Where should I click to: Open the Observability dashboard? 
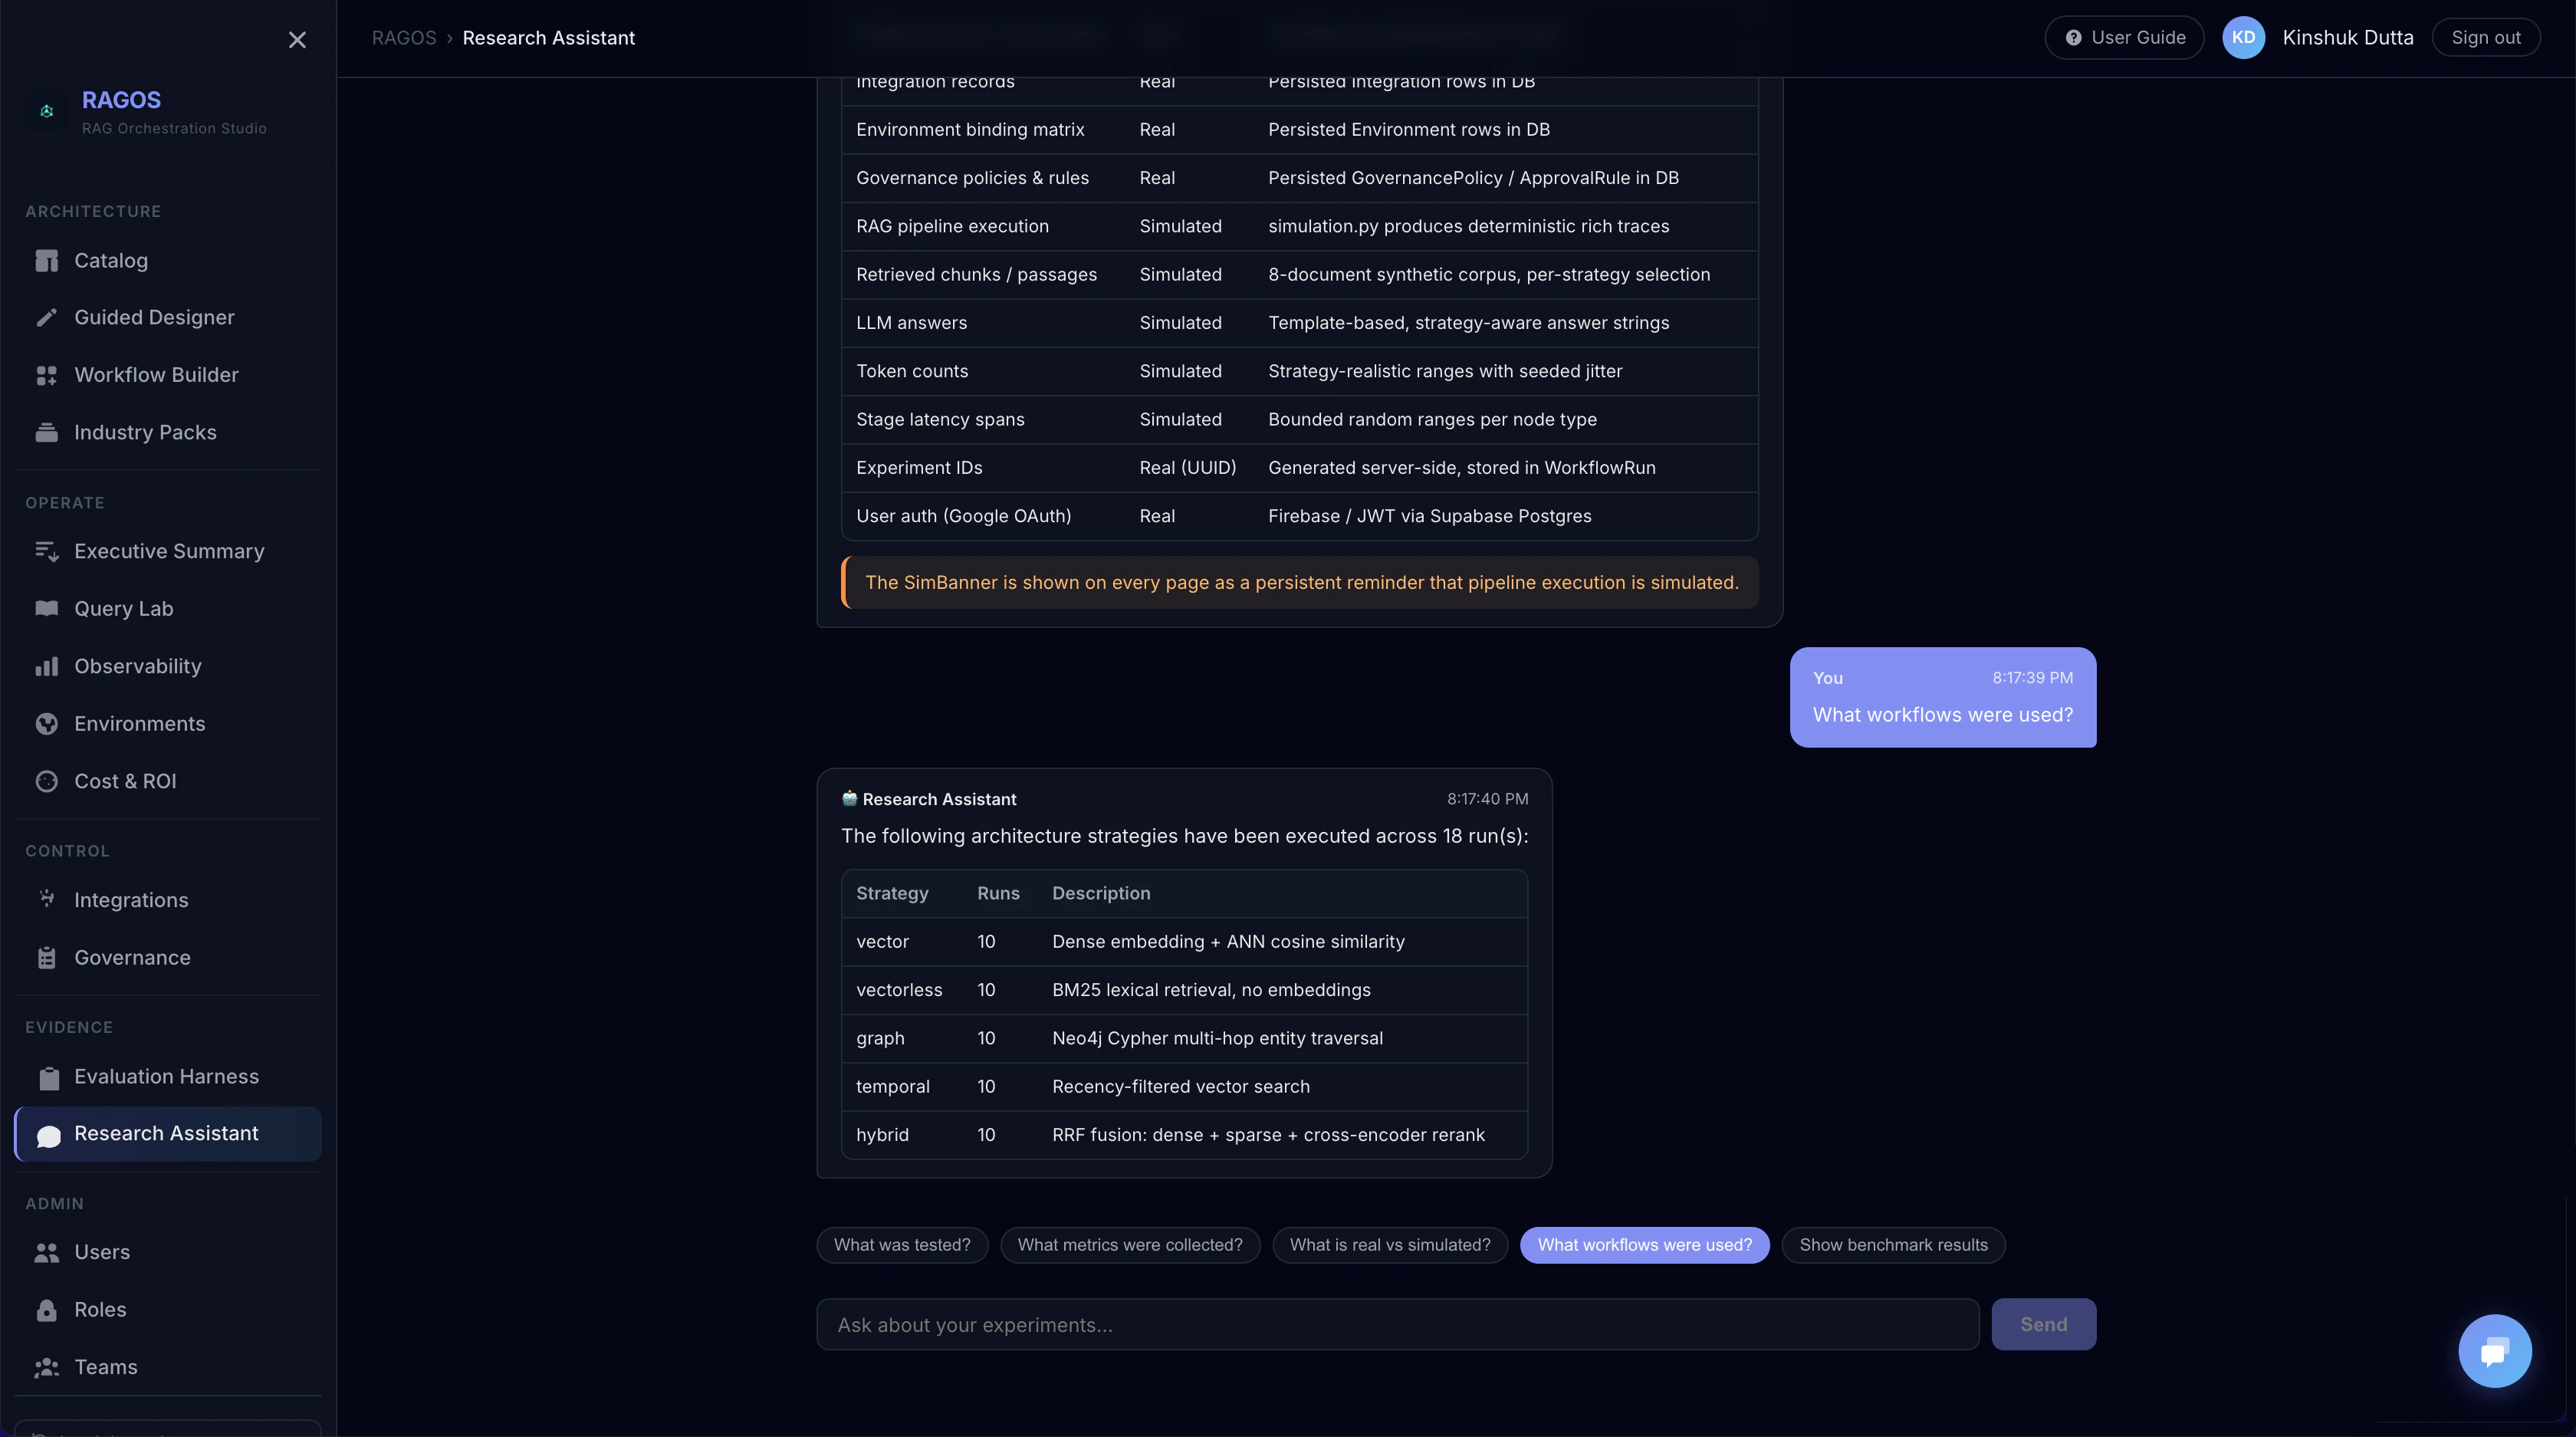point(138,666)
